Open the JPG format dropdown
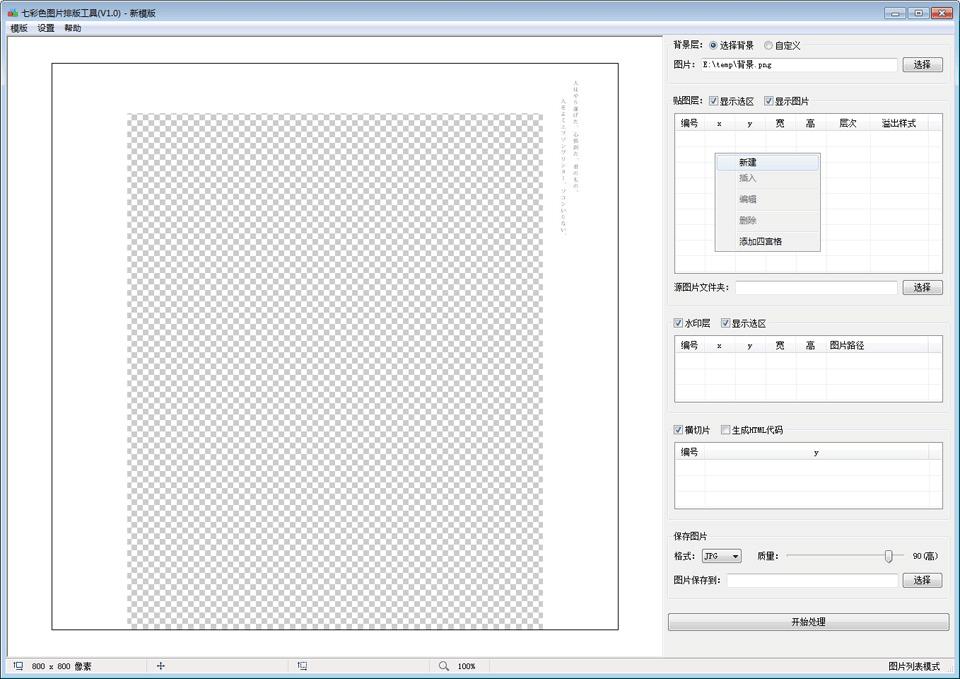 point(721,556)
